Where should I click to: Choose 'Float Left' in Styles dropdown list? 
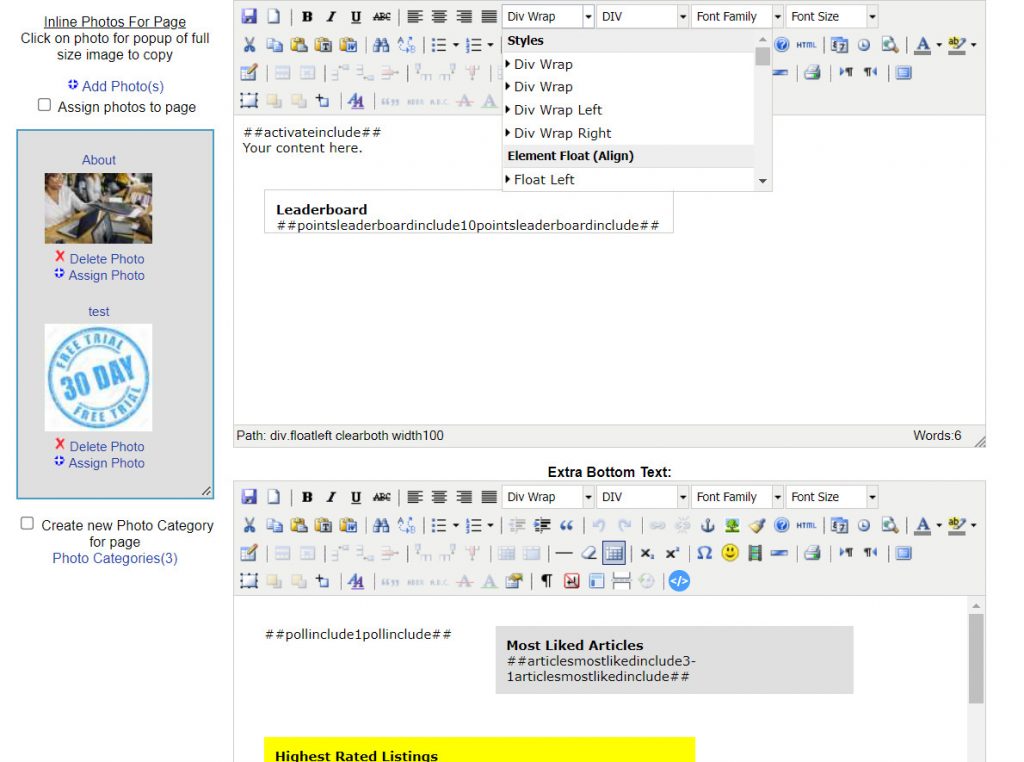(x=544, y=180)
